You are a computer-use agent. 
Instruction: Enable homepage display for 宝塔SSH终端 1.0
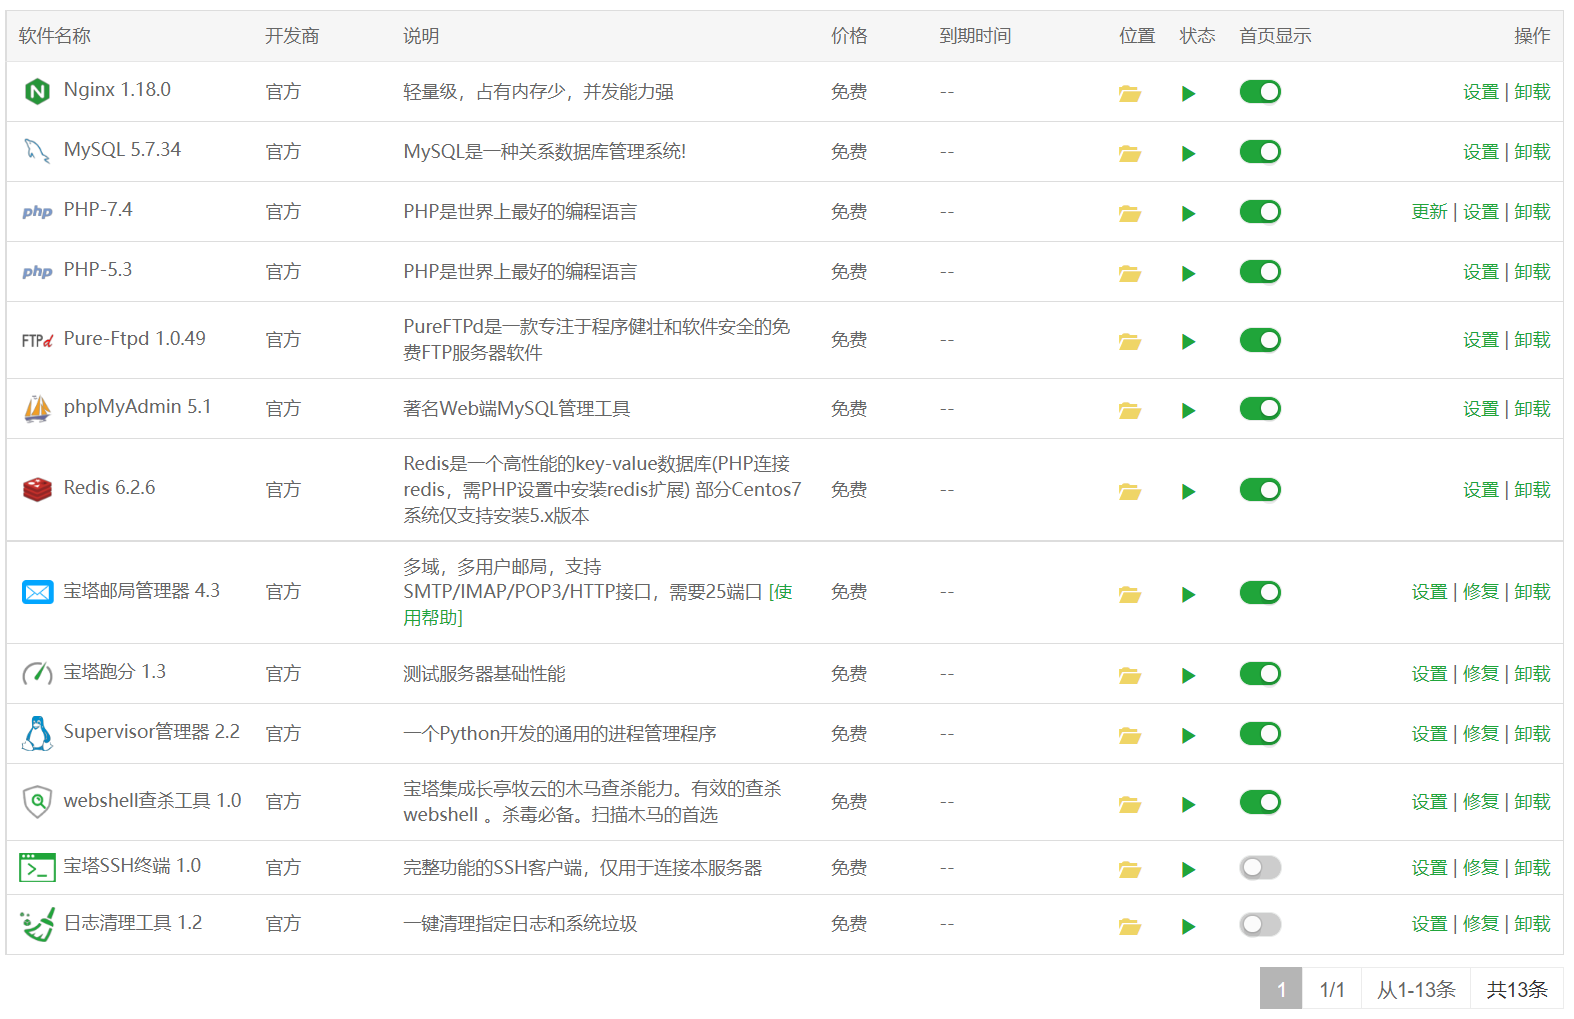coord(1260,868)
